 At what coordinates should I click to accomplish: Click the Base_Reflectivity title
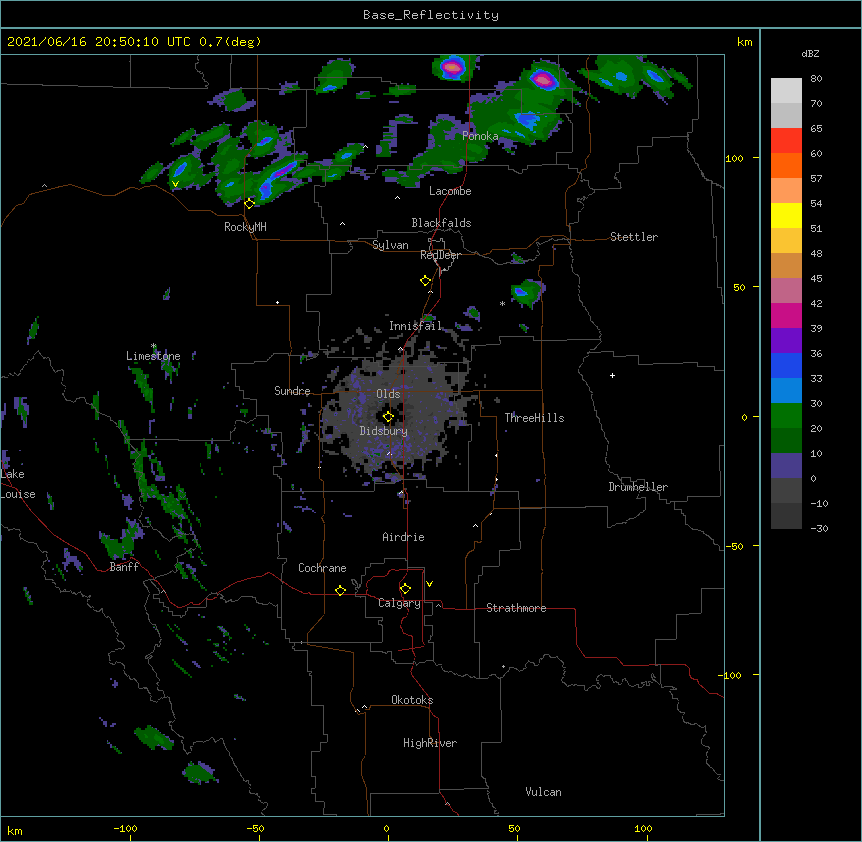(431, 15)
